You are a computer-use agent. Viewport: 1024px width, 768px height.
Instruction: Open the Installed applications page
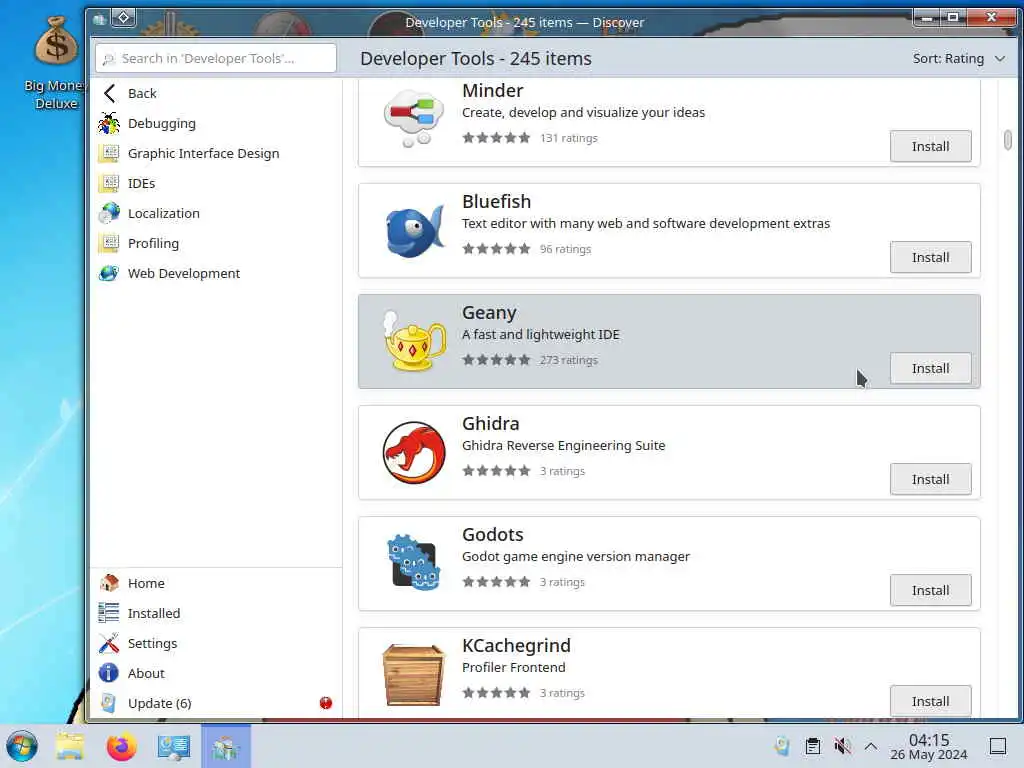coord(216,613)
